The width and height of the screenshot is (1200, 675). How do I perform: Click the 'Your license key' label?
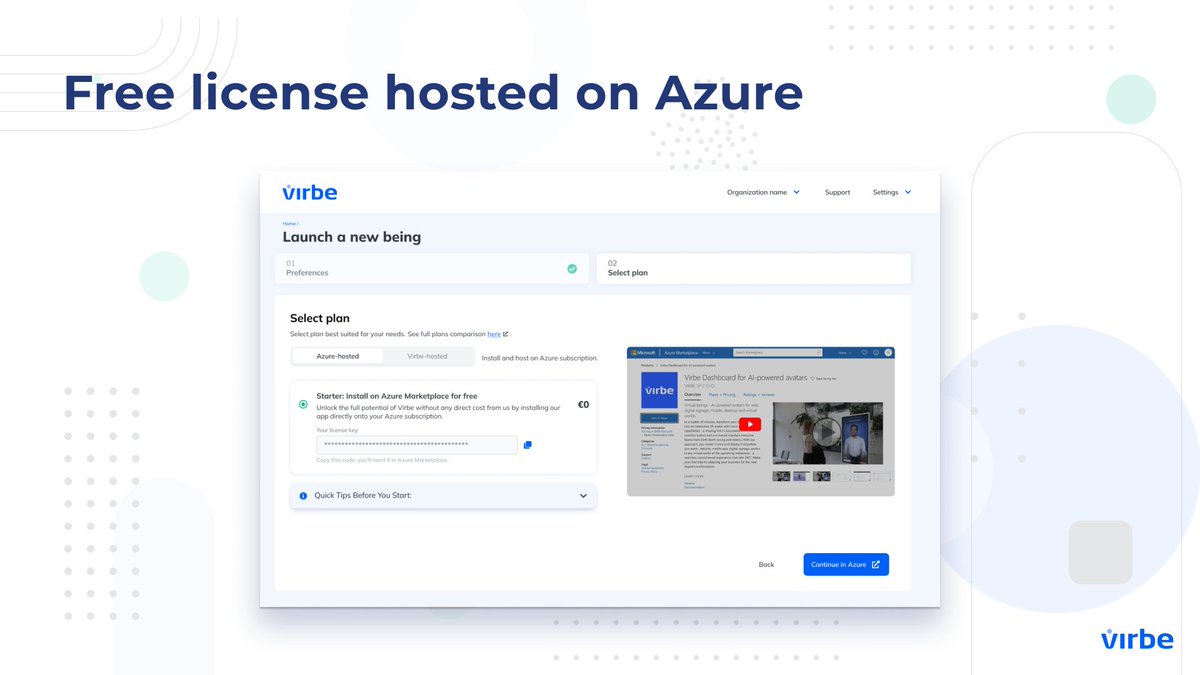click(x=337, y=430)
